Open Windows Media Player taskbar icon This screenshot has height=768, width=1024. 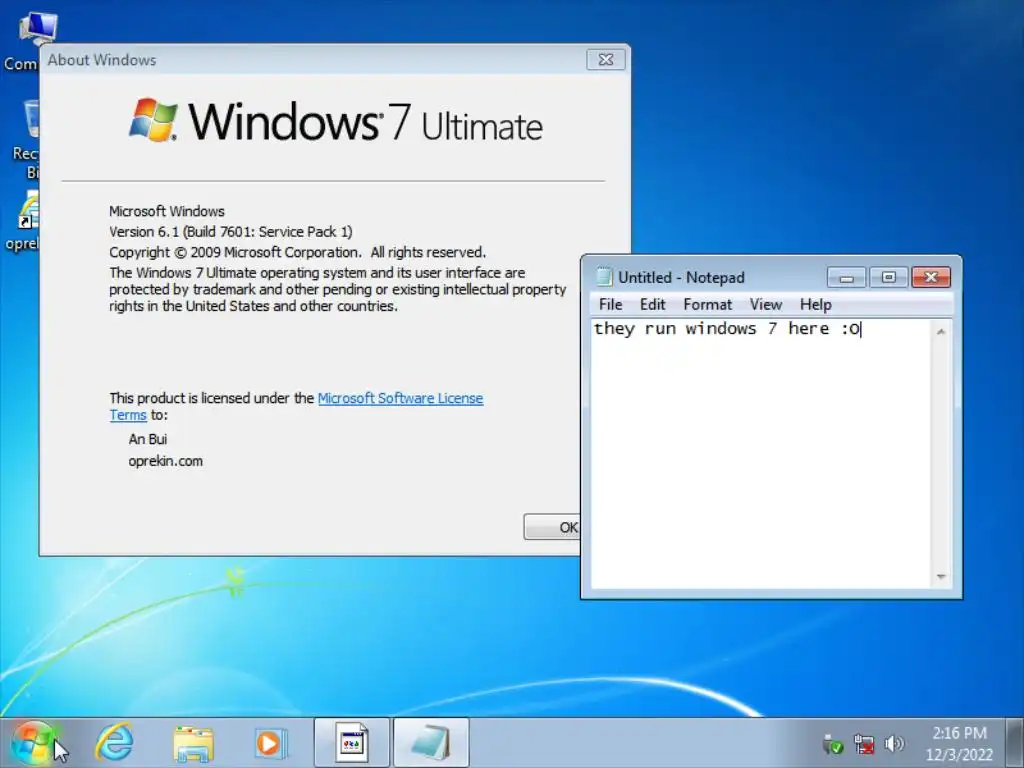coord(271,743)
